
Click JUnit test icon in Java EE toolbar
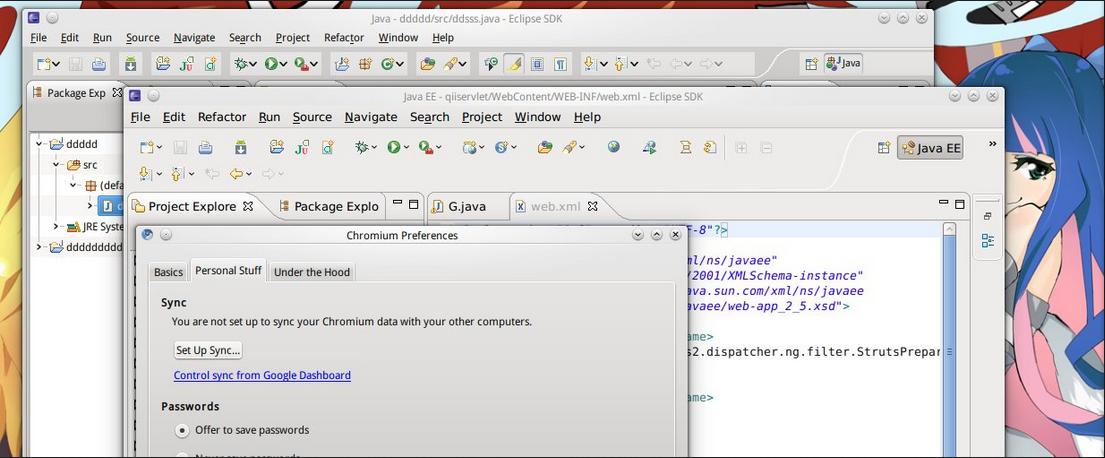point(302,147)
